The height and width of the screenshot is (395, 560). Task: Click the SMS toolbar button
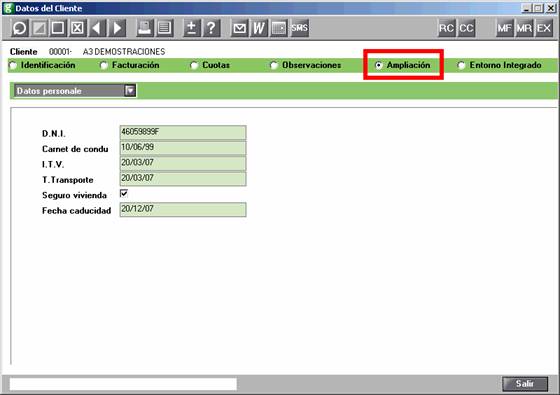point(299,28)
